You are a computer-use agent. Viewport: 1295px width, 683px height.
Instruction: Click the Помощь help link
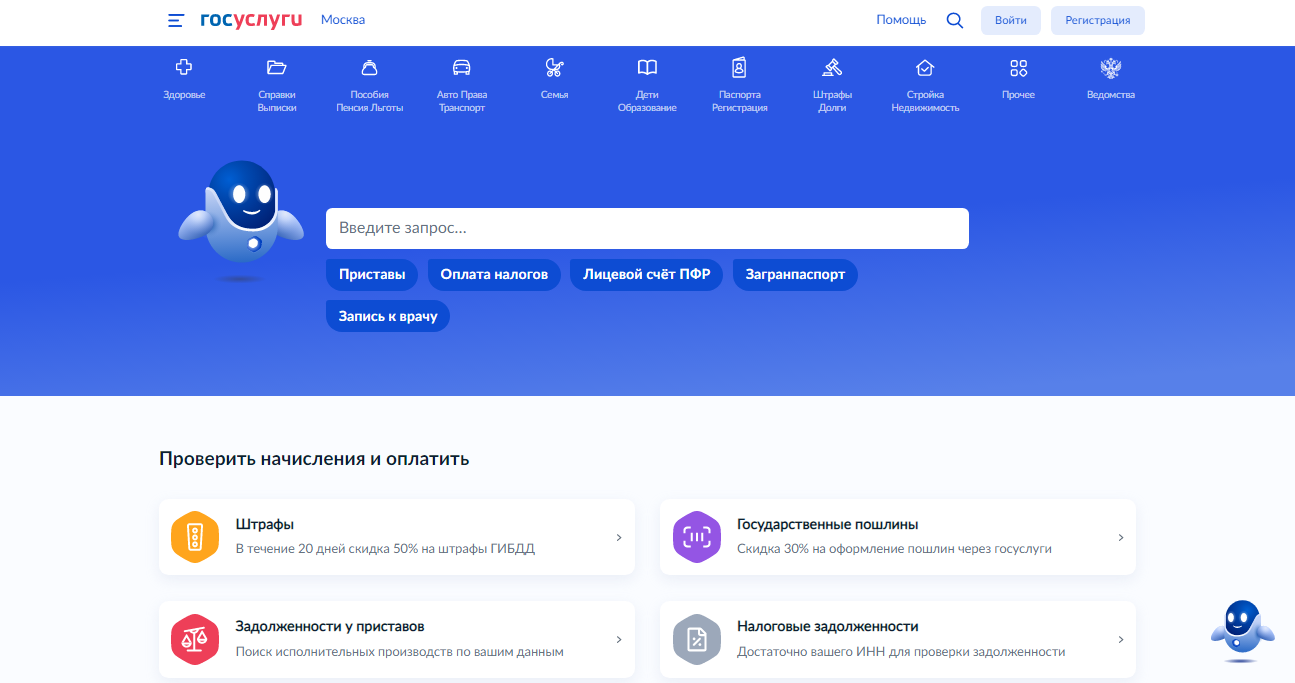(901, 20)
